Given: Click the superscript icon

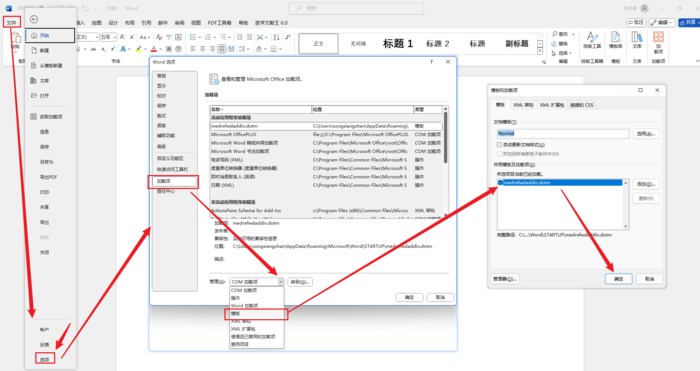Looking at the screenshot, I should (x=112, y=49).
